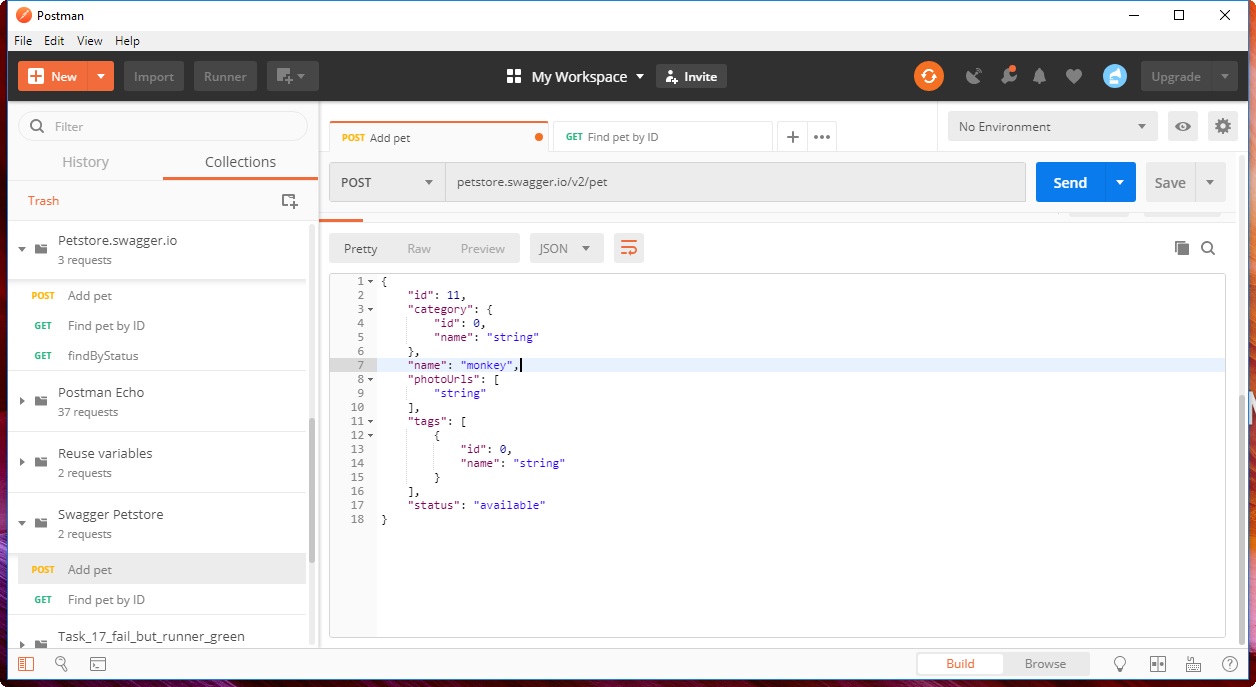1256x687 pixels.
Task: Open Edit menu
Action: [x=54, y=41]
